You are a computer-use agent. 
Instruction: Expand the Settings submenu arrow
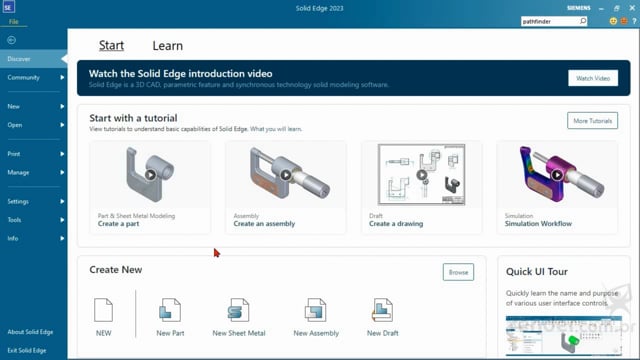(x=62, y=201)
